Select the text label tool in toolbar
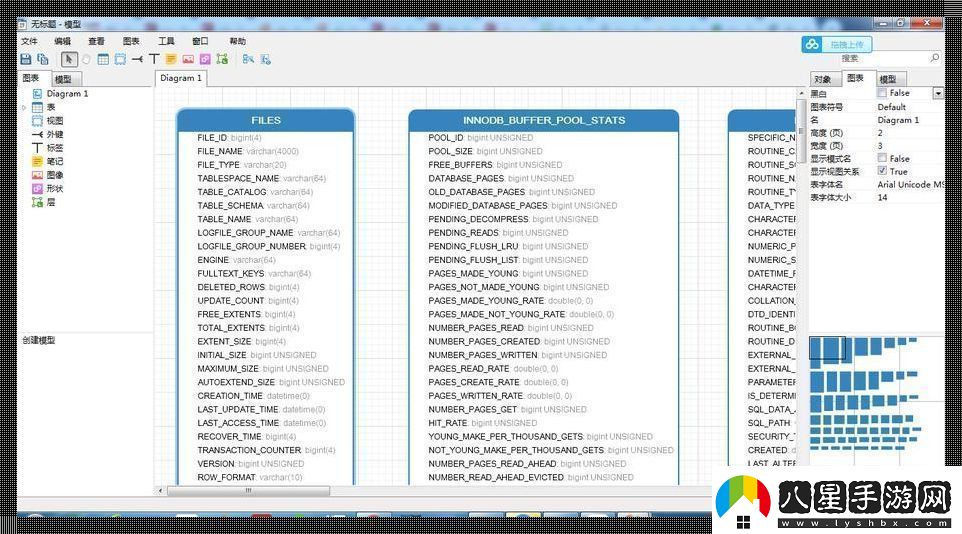 154,59
